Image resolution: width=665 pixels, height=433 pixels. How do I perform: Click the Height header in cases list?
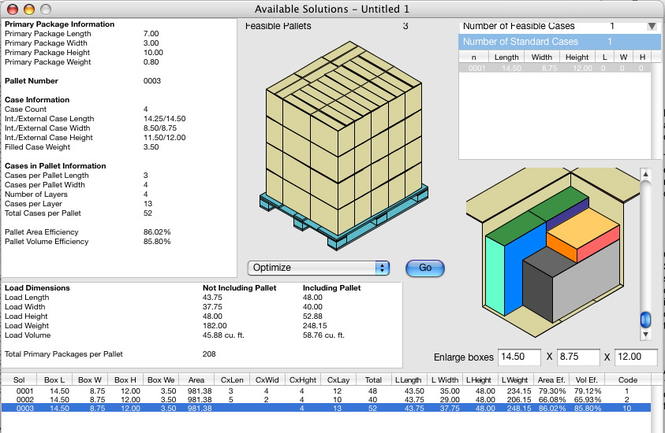[x=577, y=57]
